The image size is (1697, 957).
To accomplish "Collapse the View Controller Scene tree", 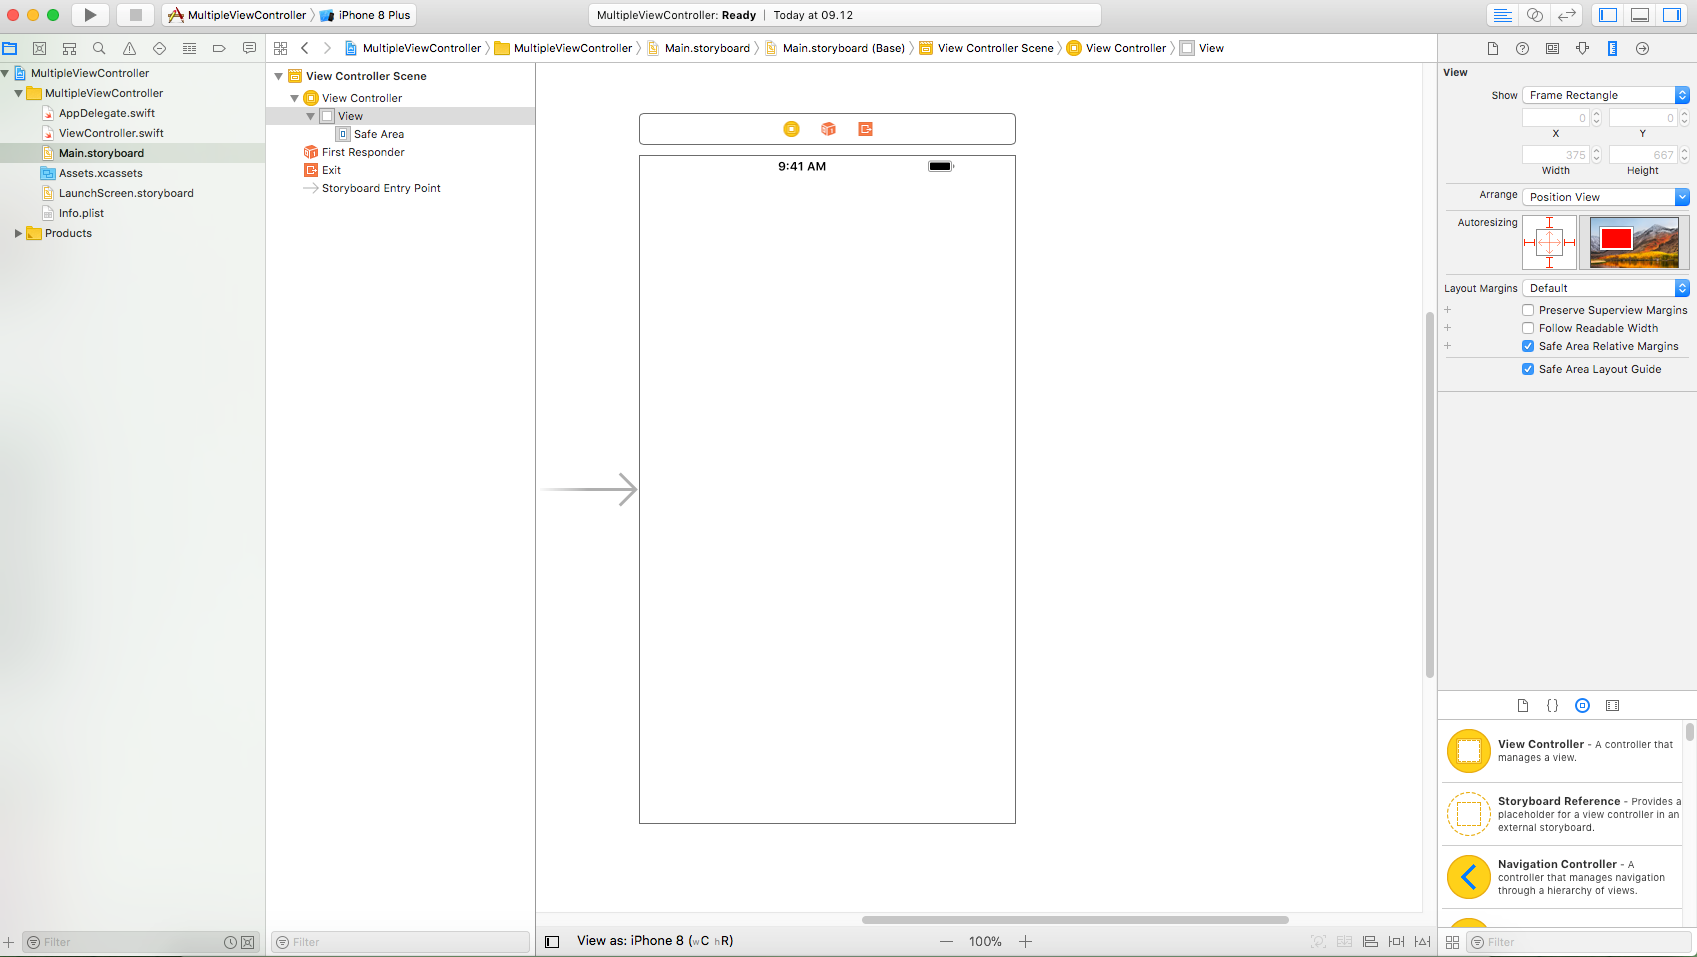I will (278, 75).
